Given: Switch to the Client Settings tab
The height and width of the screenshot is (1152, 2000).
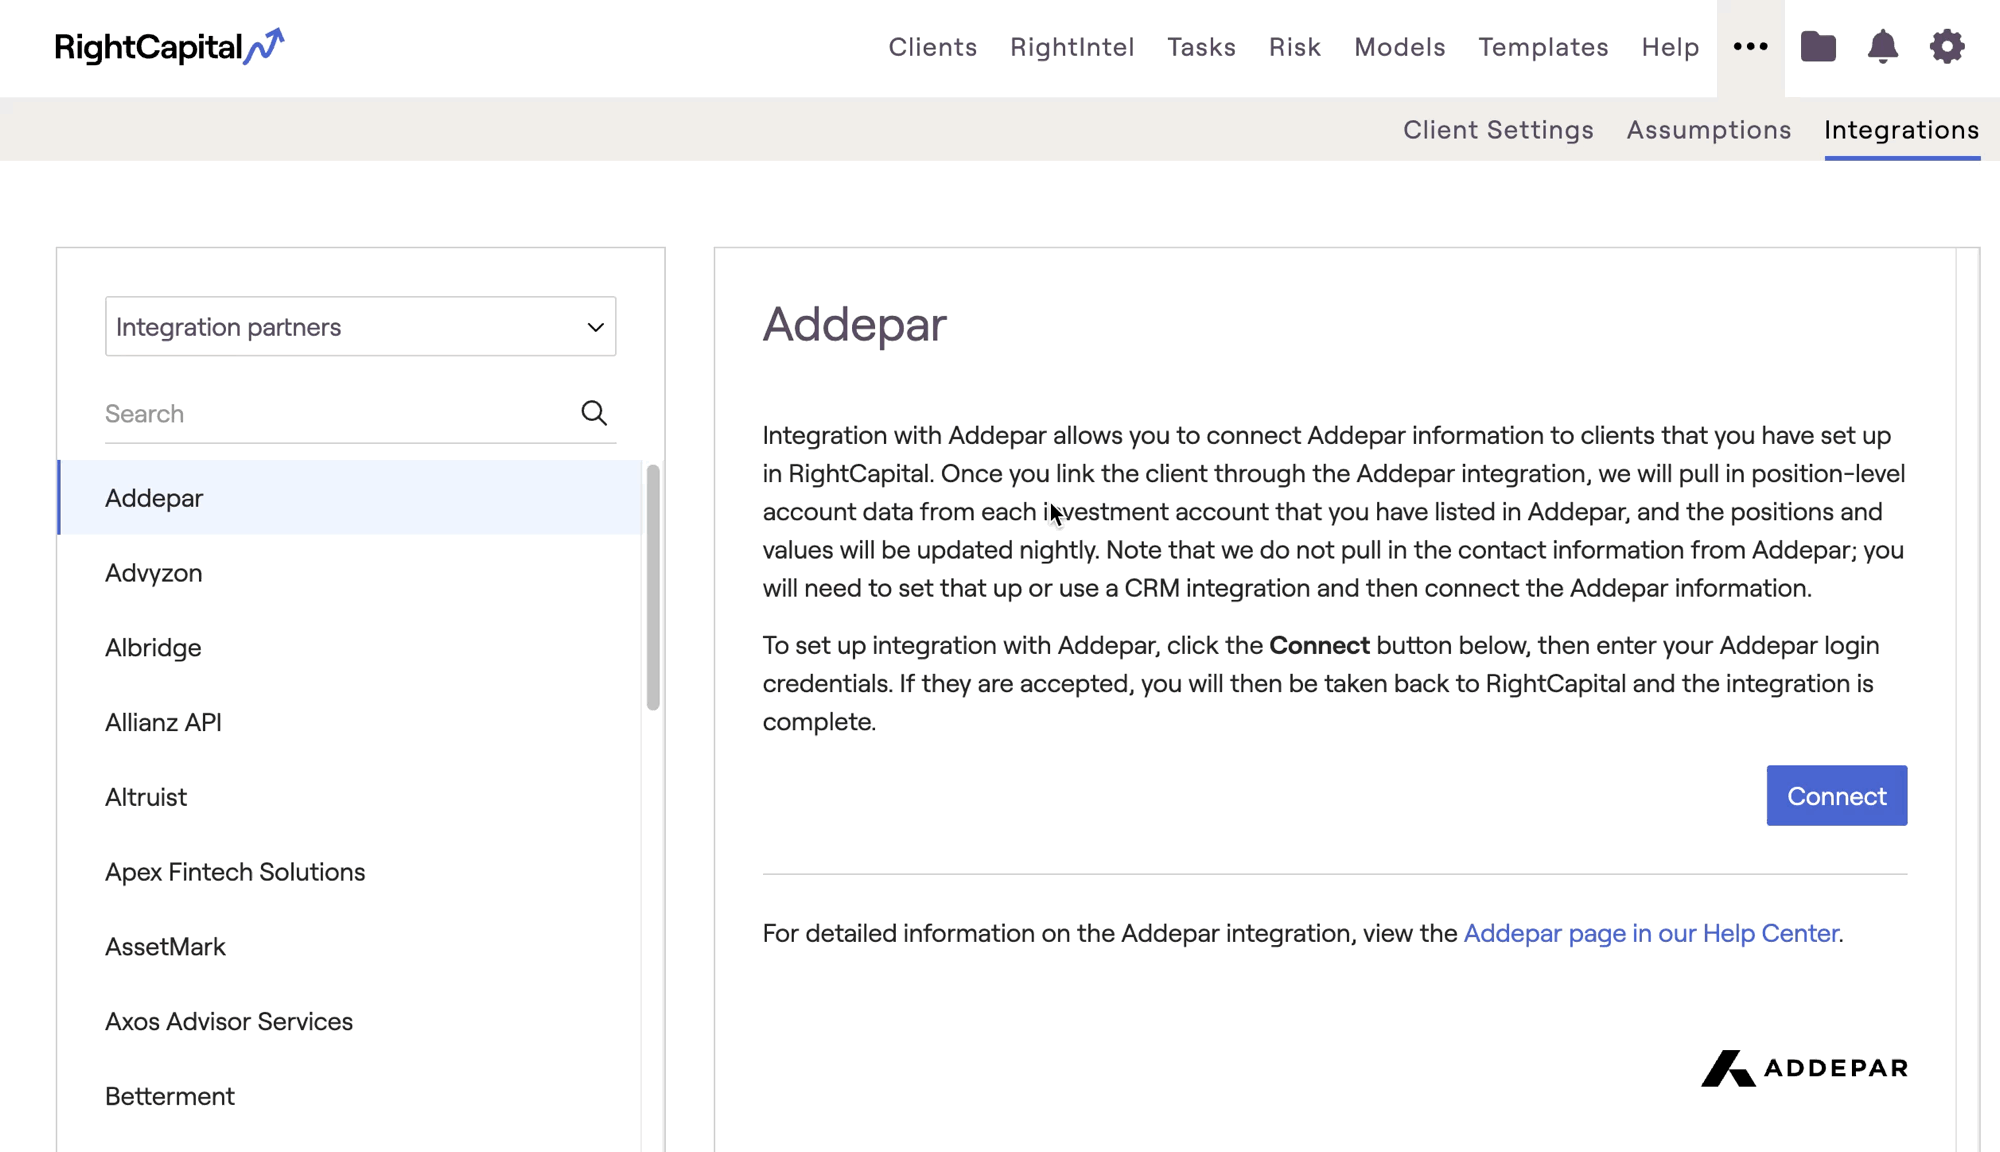Looking at the screenshot, I should [x=1498, y=129].
